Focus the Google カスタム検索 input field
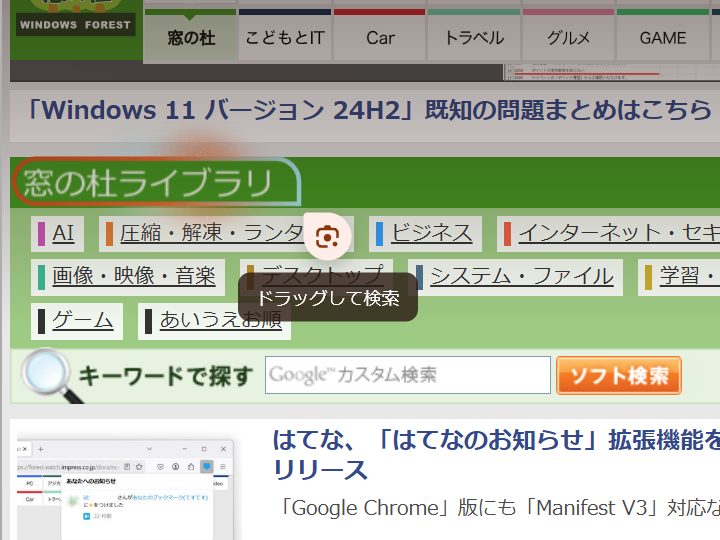The height and width of the screenshot is (540, 720). [x=408, y=375]
